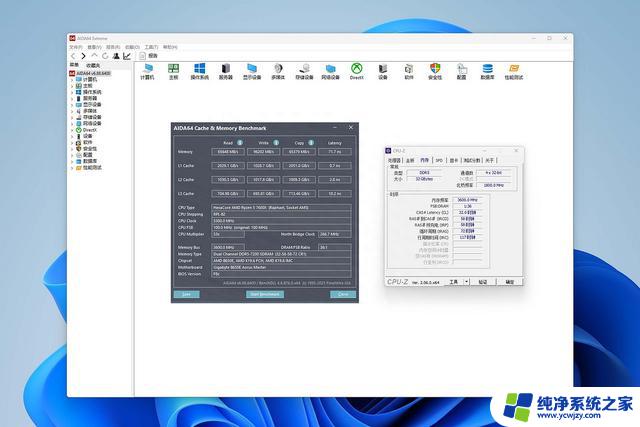Switch to the Bench tab in CPU-Z

[x=472, y=160]
